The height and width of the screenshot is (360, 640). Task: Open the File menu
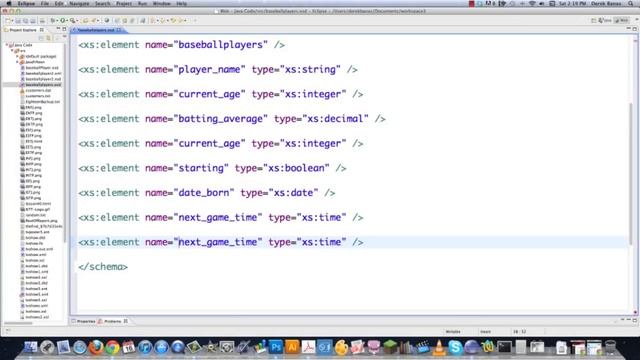click(x=44, y=4)
